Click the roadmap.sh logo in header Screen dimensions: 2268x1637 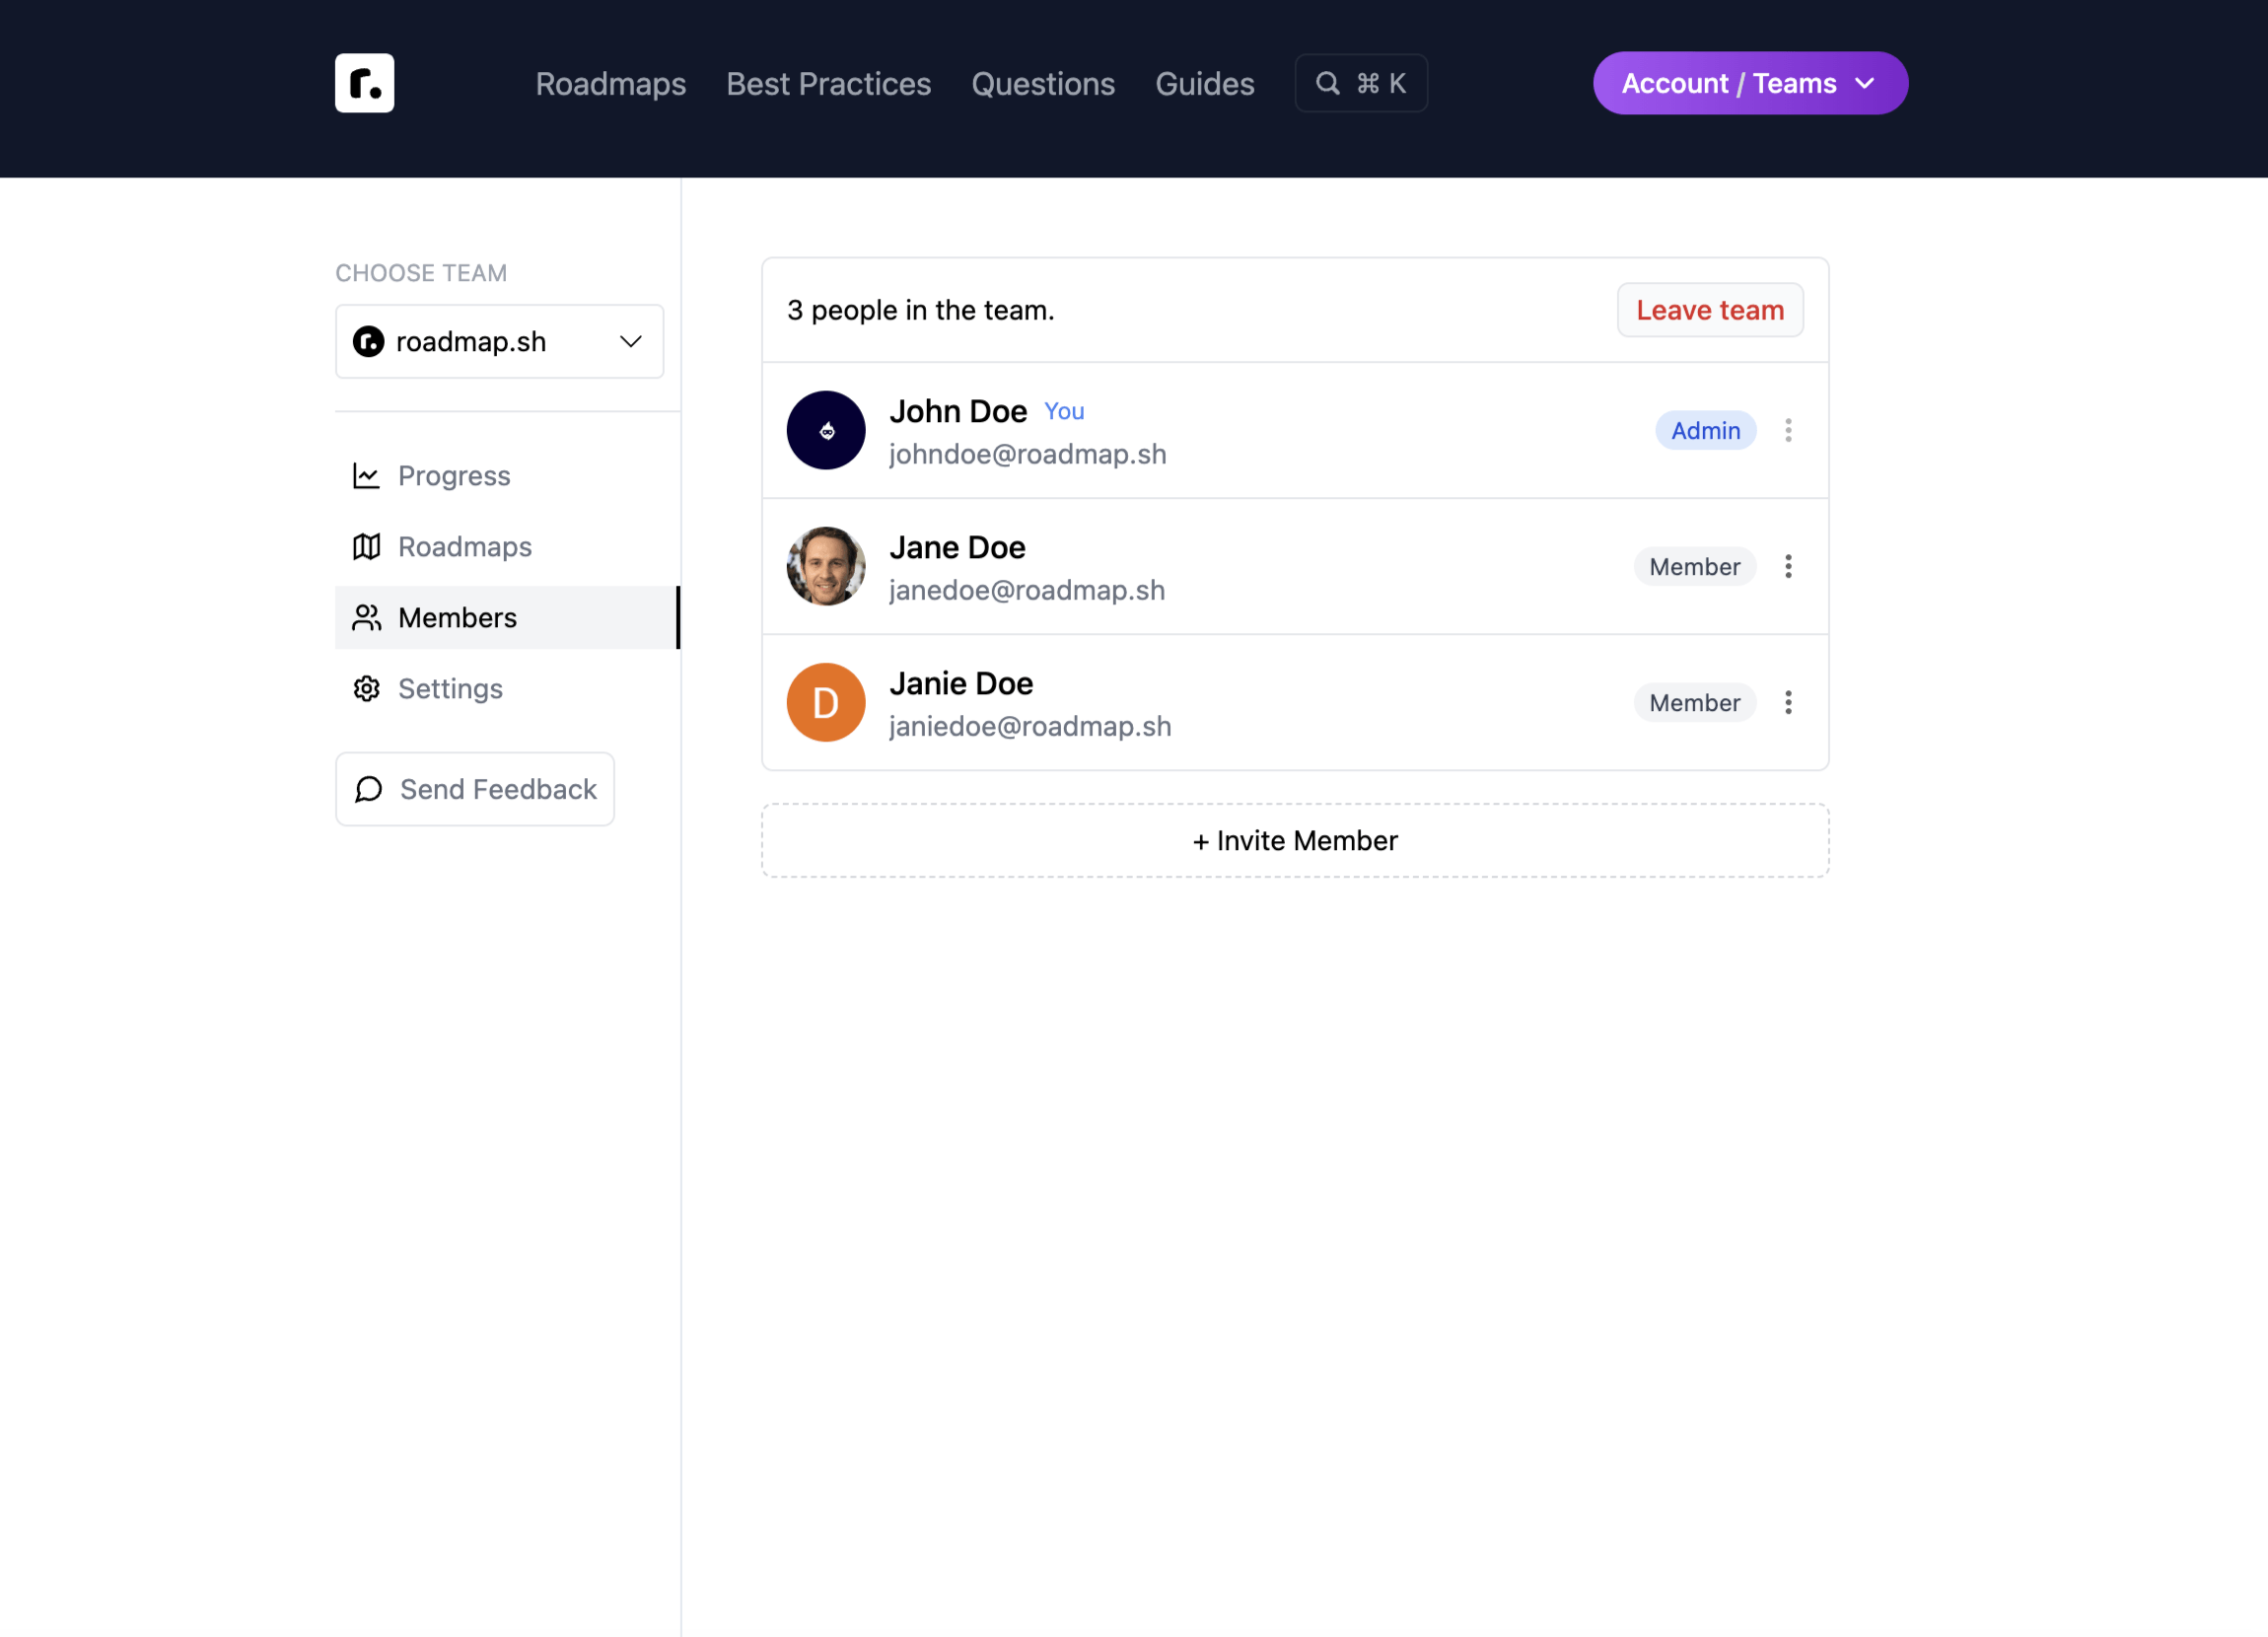(x=364, y=83)
